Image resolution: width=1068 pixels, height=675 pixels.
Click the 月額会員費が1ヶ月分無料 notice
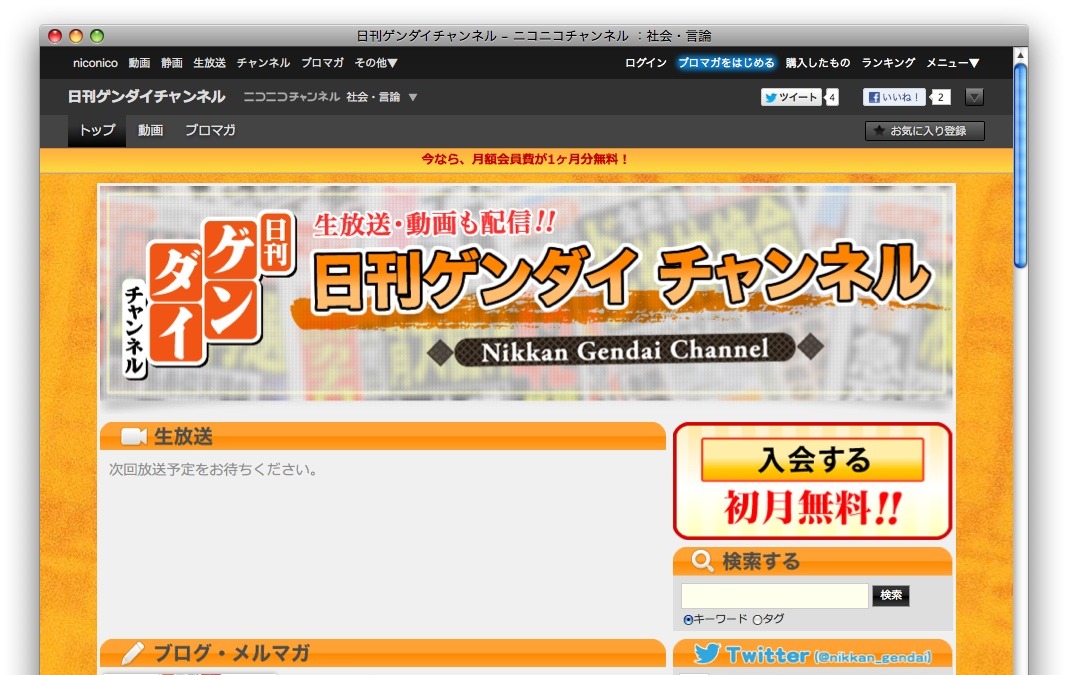pos(524,159)
